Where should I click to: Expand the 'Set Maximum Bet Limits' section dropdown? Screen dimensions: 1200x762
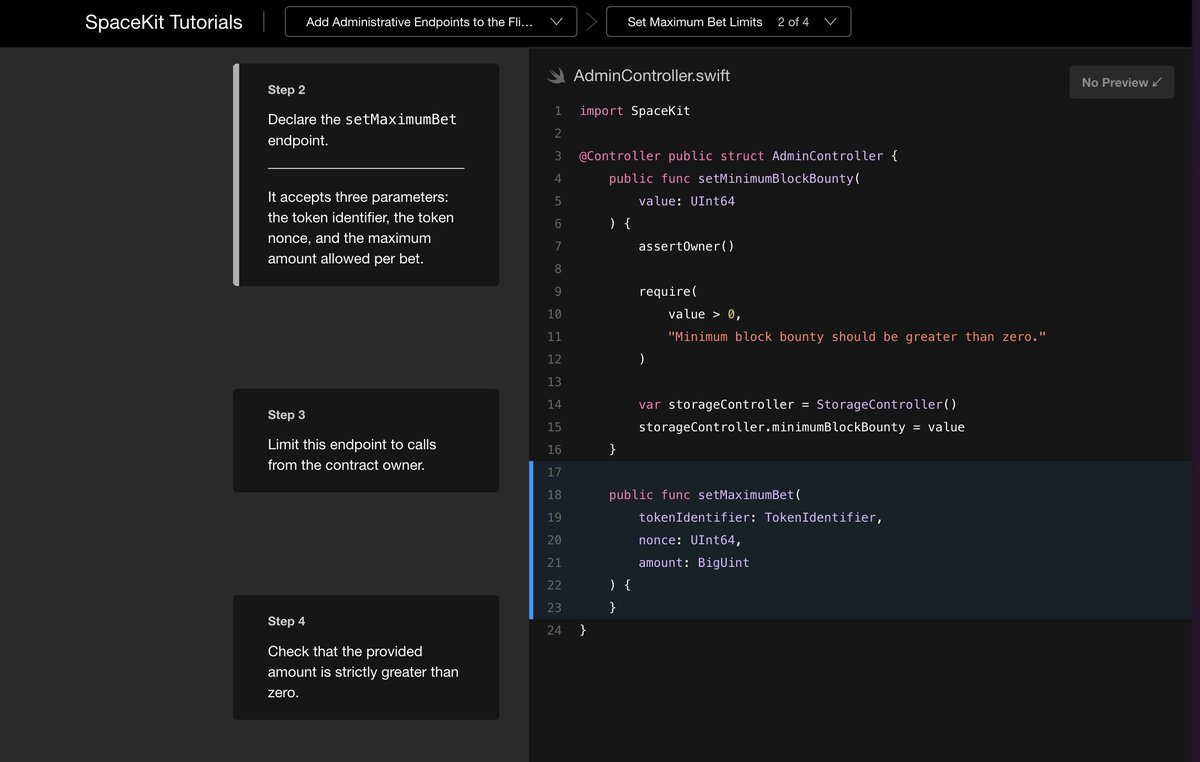click(x=729, y=22)
